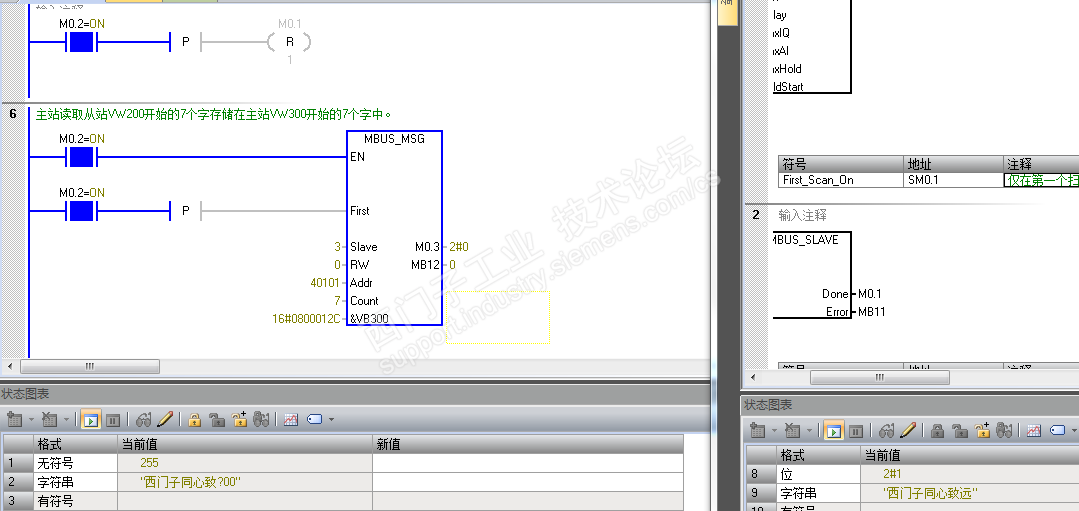The image size is (1079, 511).
Task: Click the 字符串 format cell in master row 2
Action: point(74,482)
